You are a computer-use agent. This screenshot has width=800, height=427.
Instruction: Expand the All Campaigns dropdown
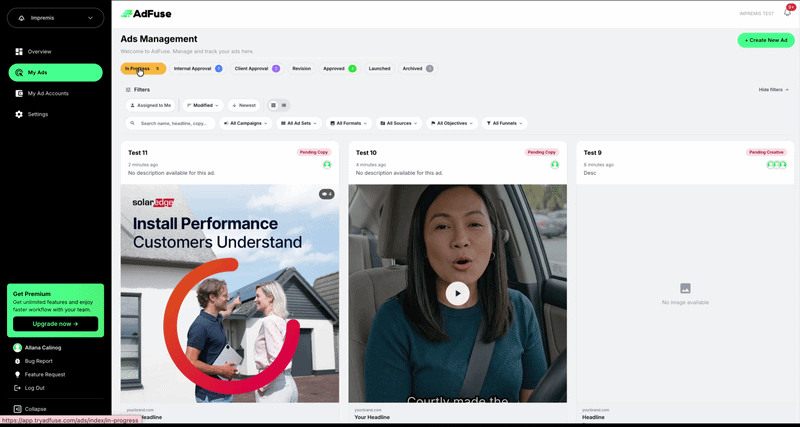[x=246, y=123]
